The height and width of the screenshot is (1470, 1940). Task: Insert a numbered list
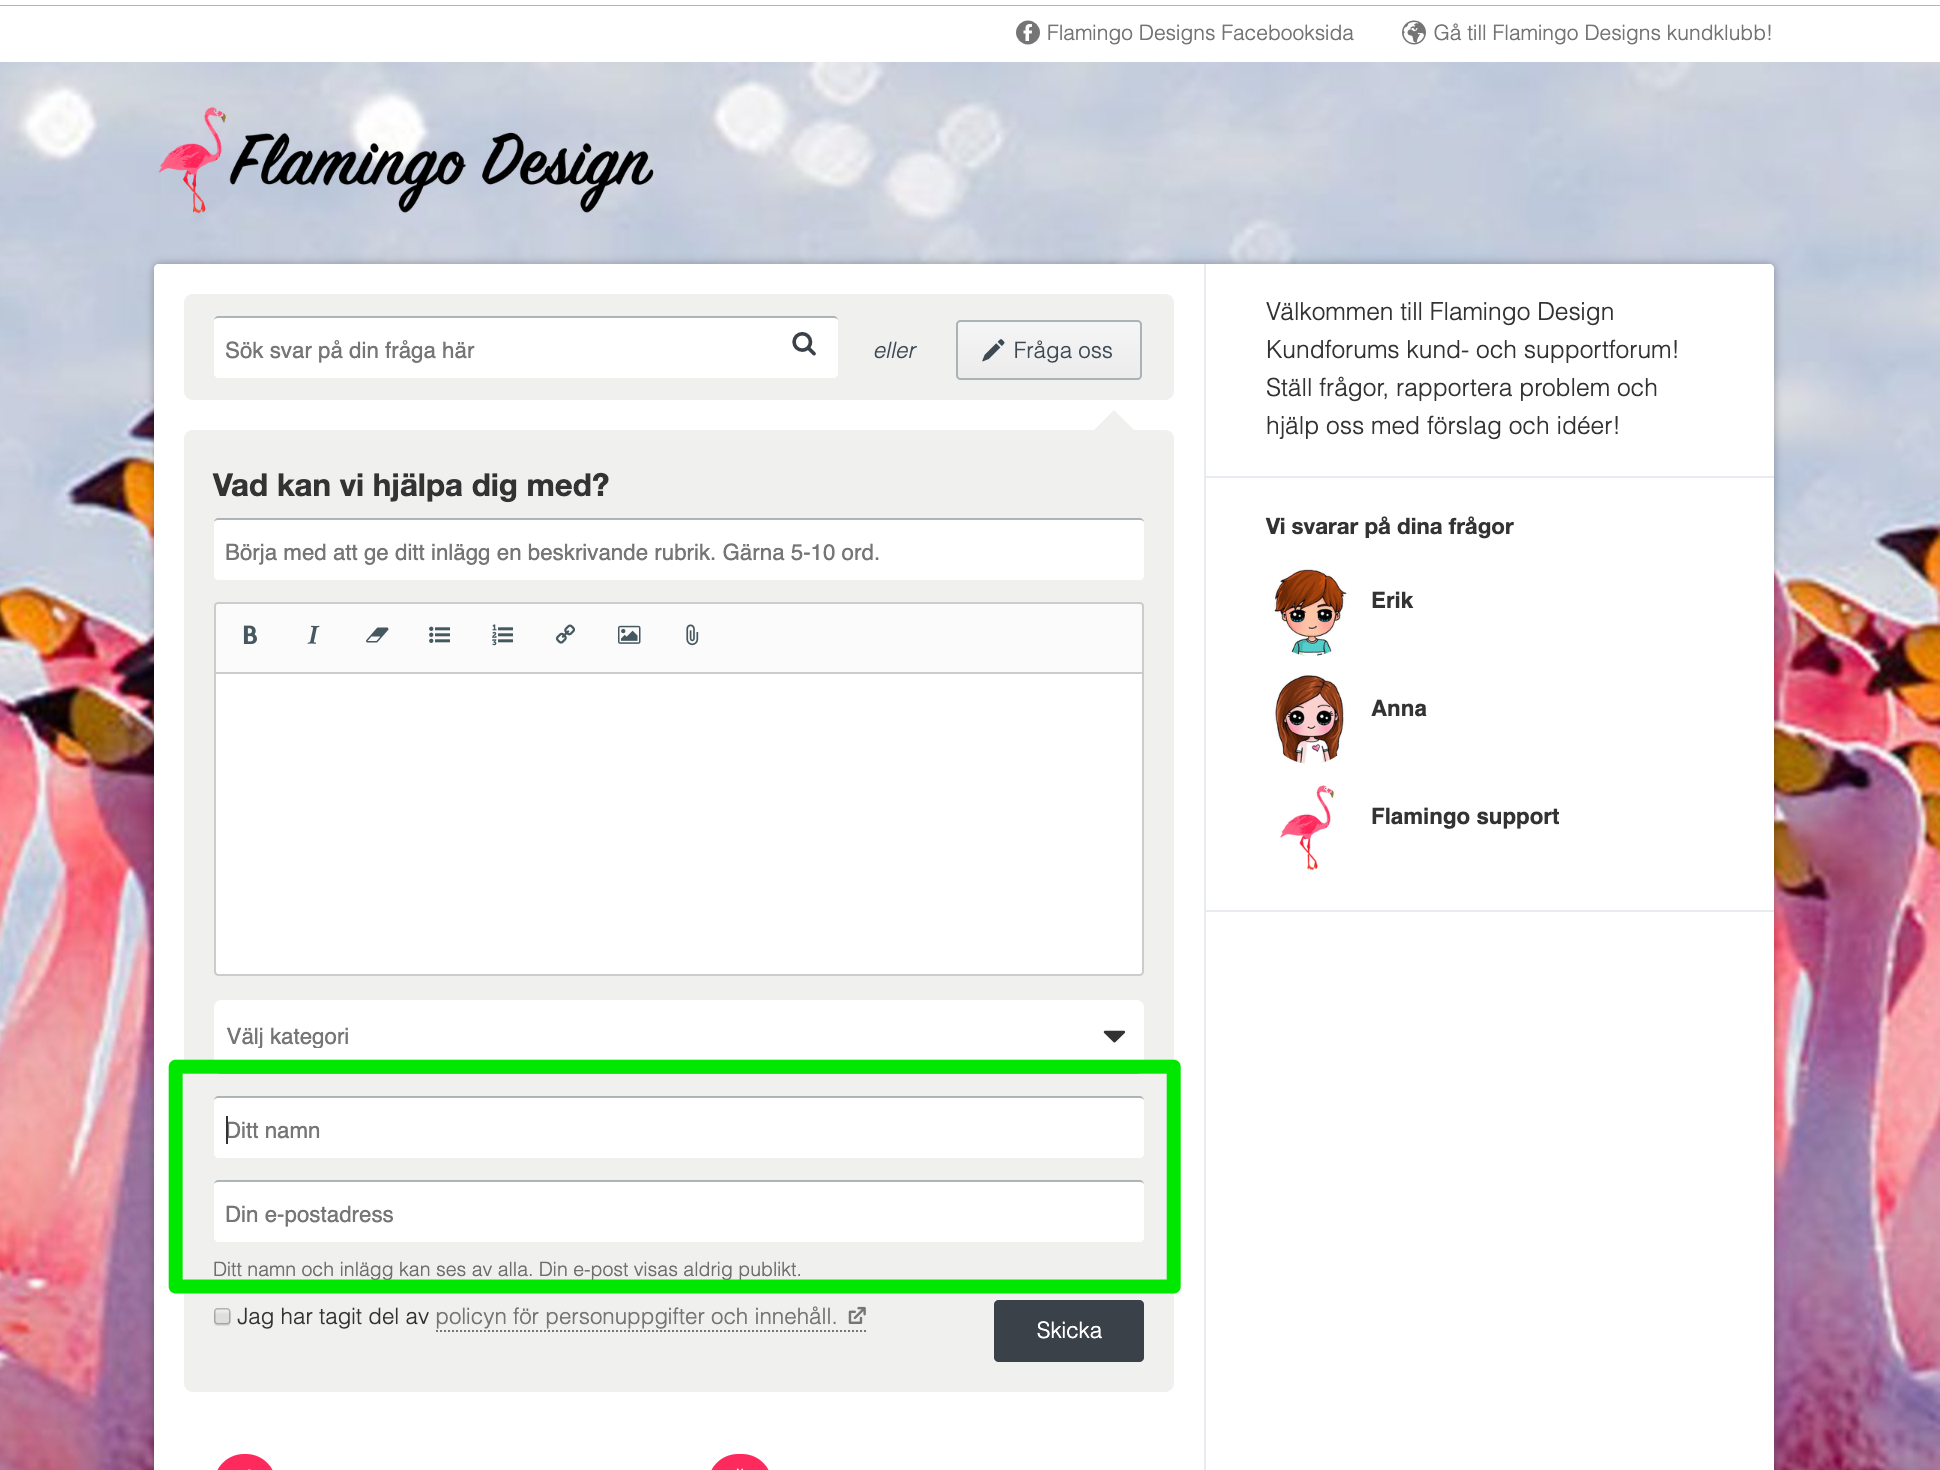point(502,635)
